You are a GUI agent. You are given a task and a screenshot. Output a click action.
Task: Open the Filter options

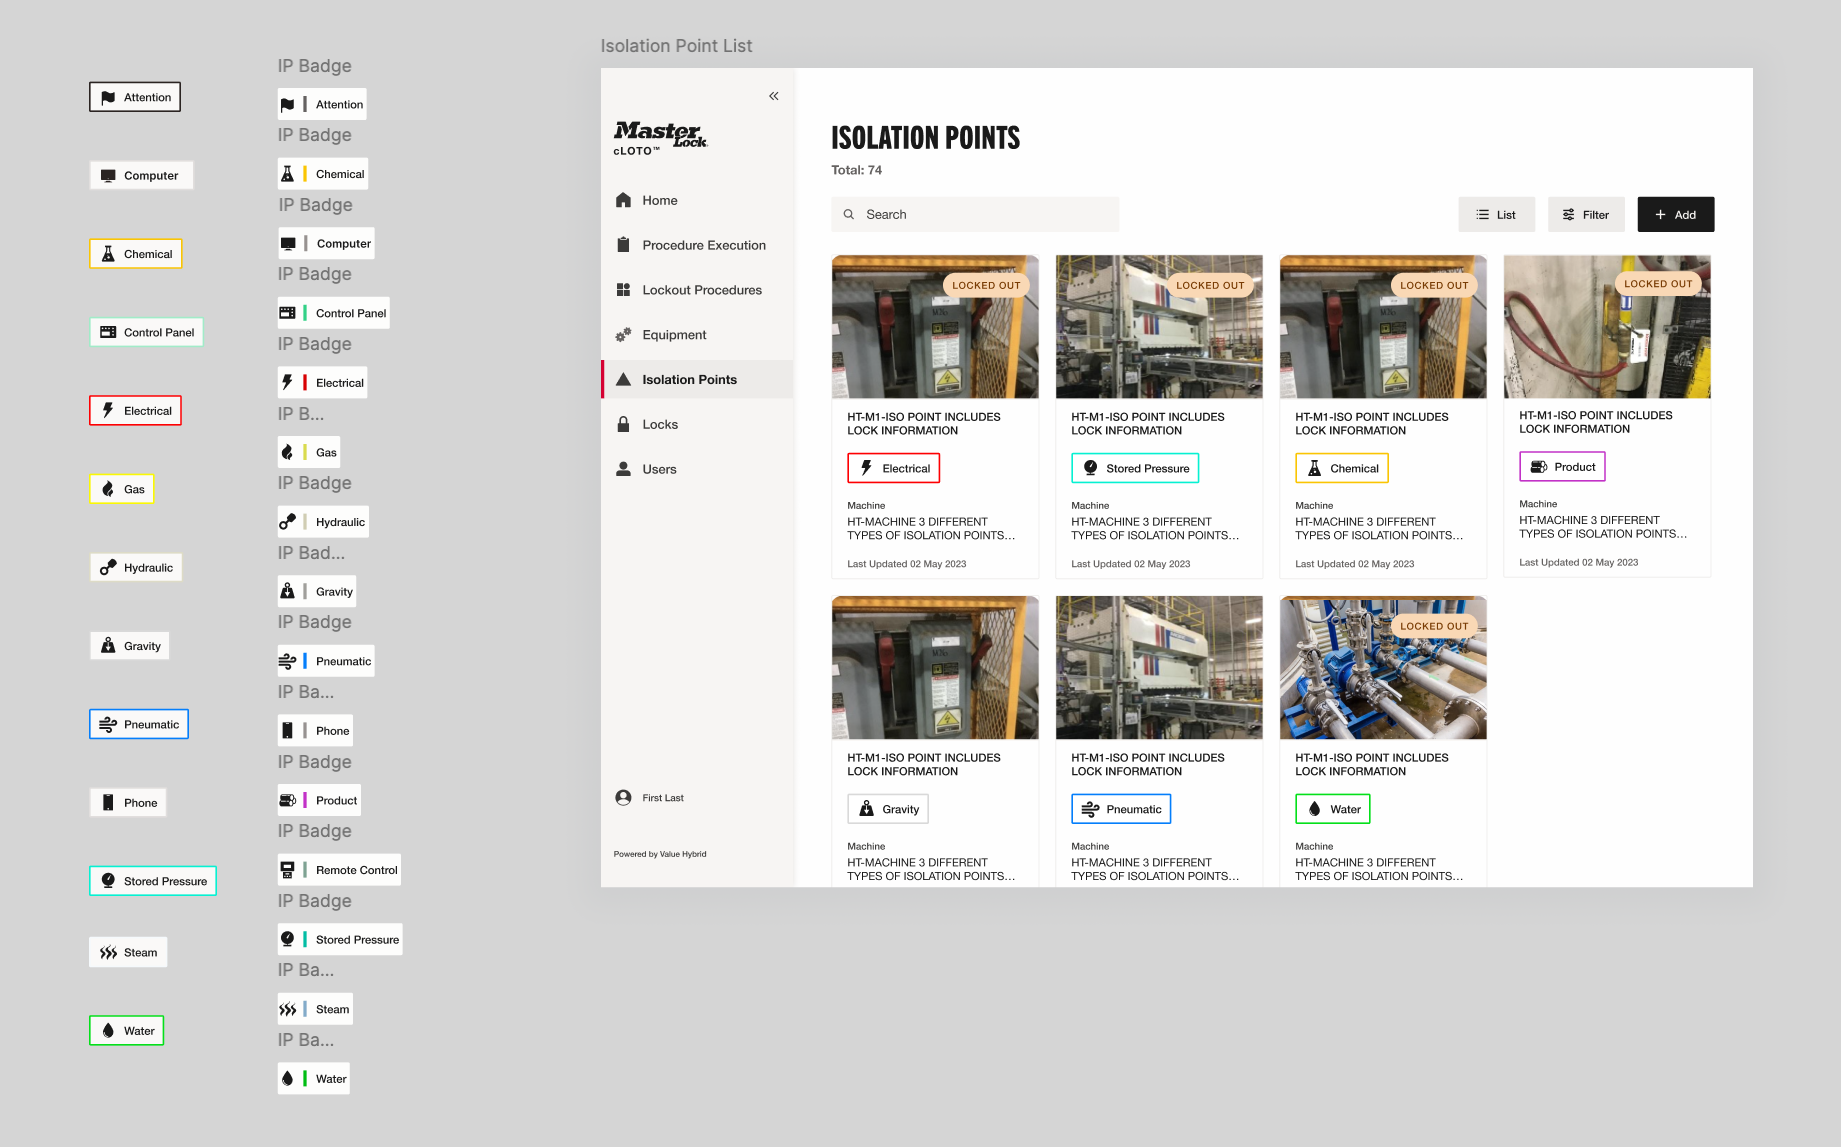coord(1586,214)
